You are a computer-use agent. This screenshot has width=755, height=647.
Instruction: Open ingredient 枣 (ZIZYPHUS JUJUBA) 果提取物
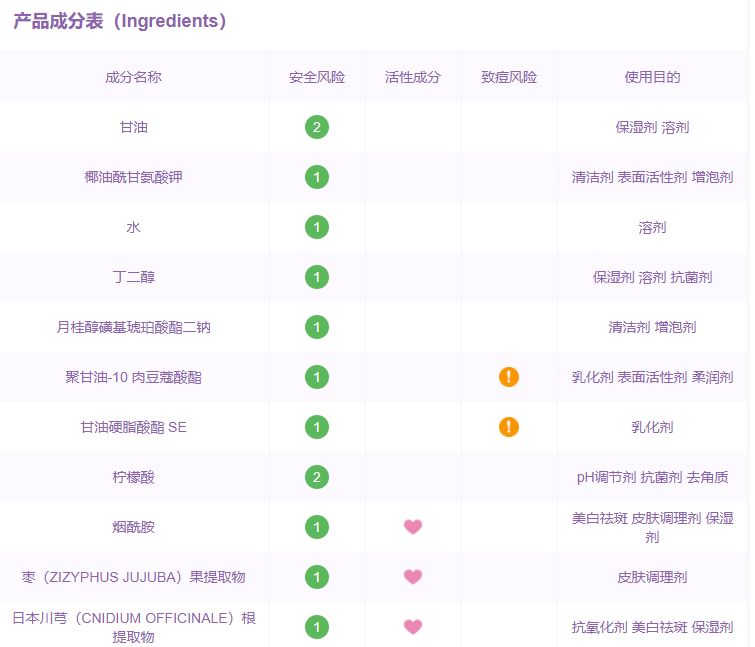[x=133, y=577]
